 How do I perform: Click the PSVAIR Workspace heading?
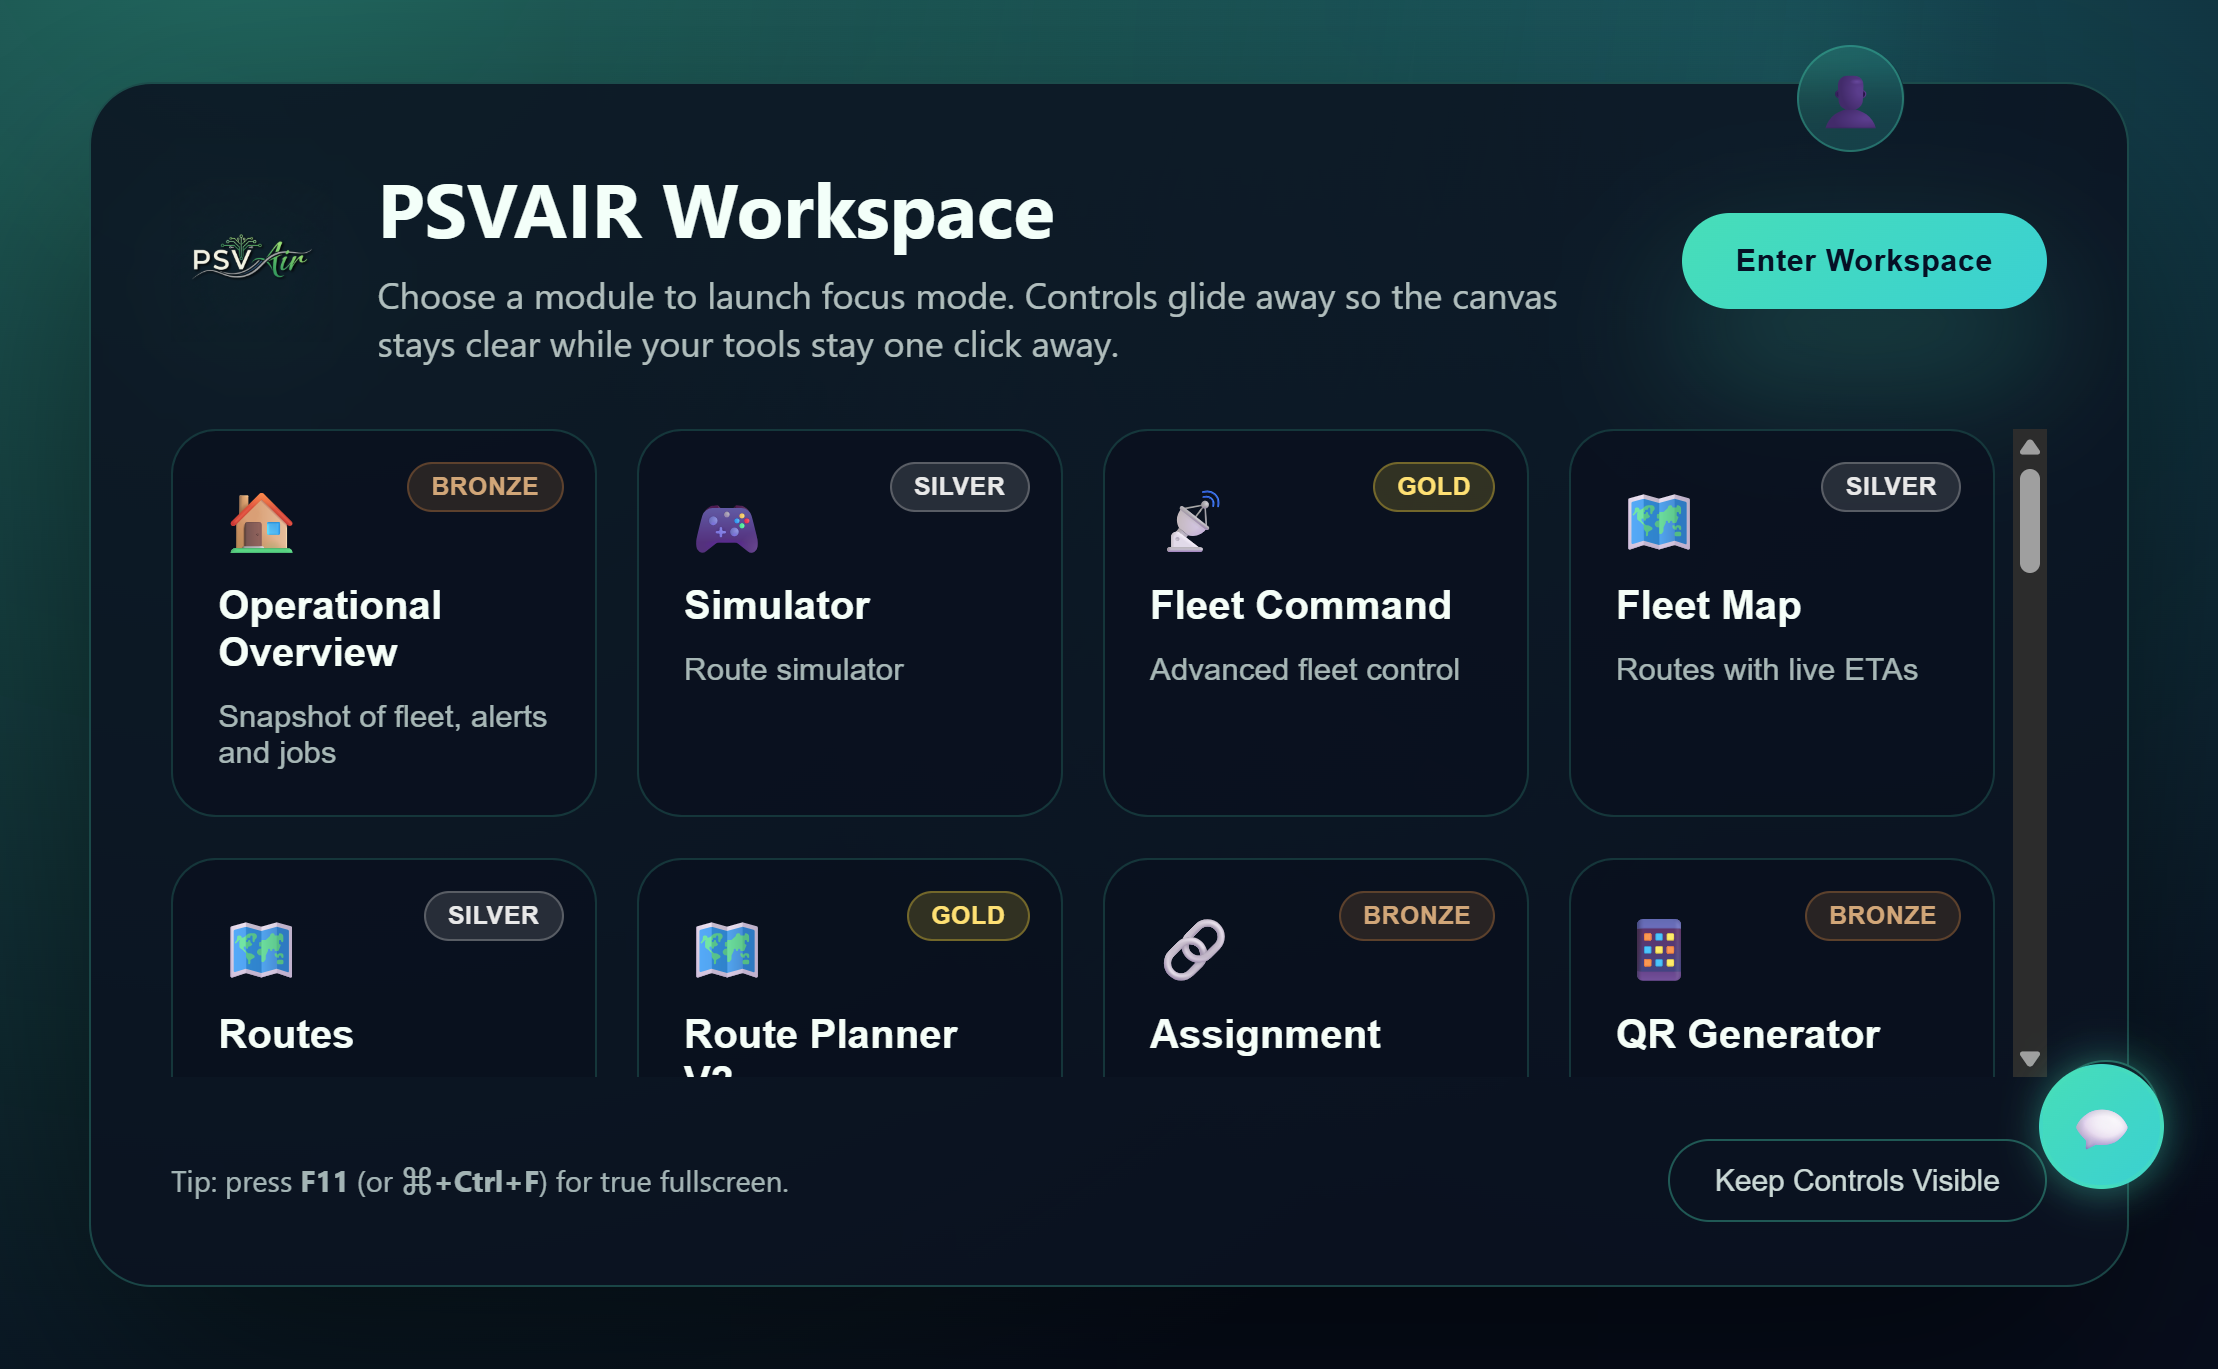coord(716,212)
